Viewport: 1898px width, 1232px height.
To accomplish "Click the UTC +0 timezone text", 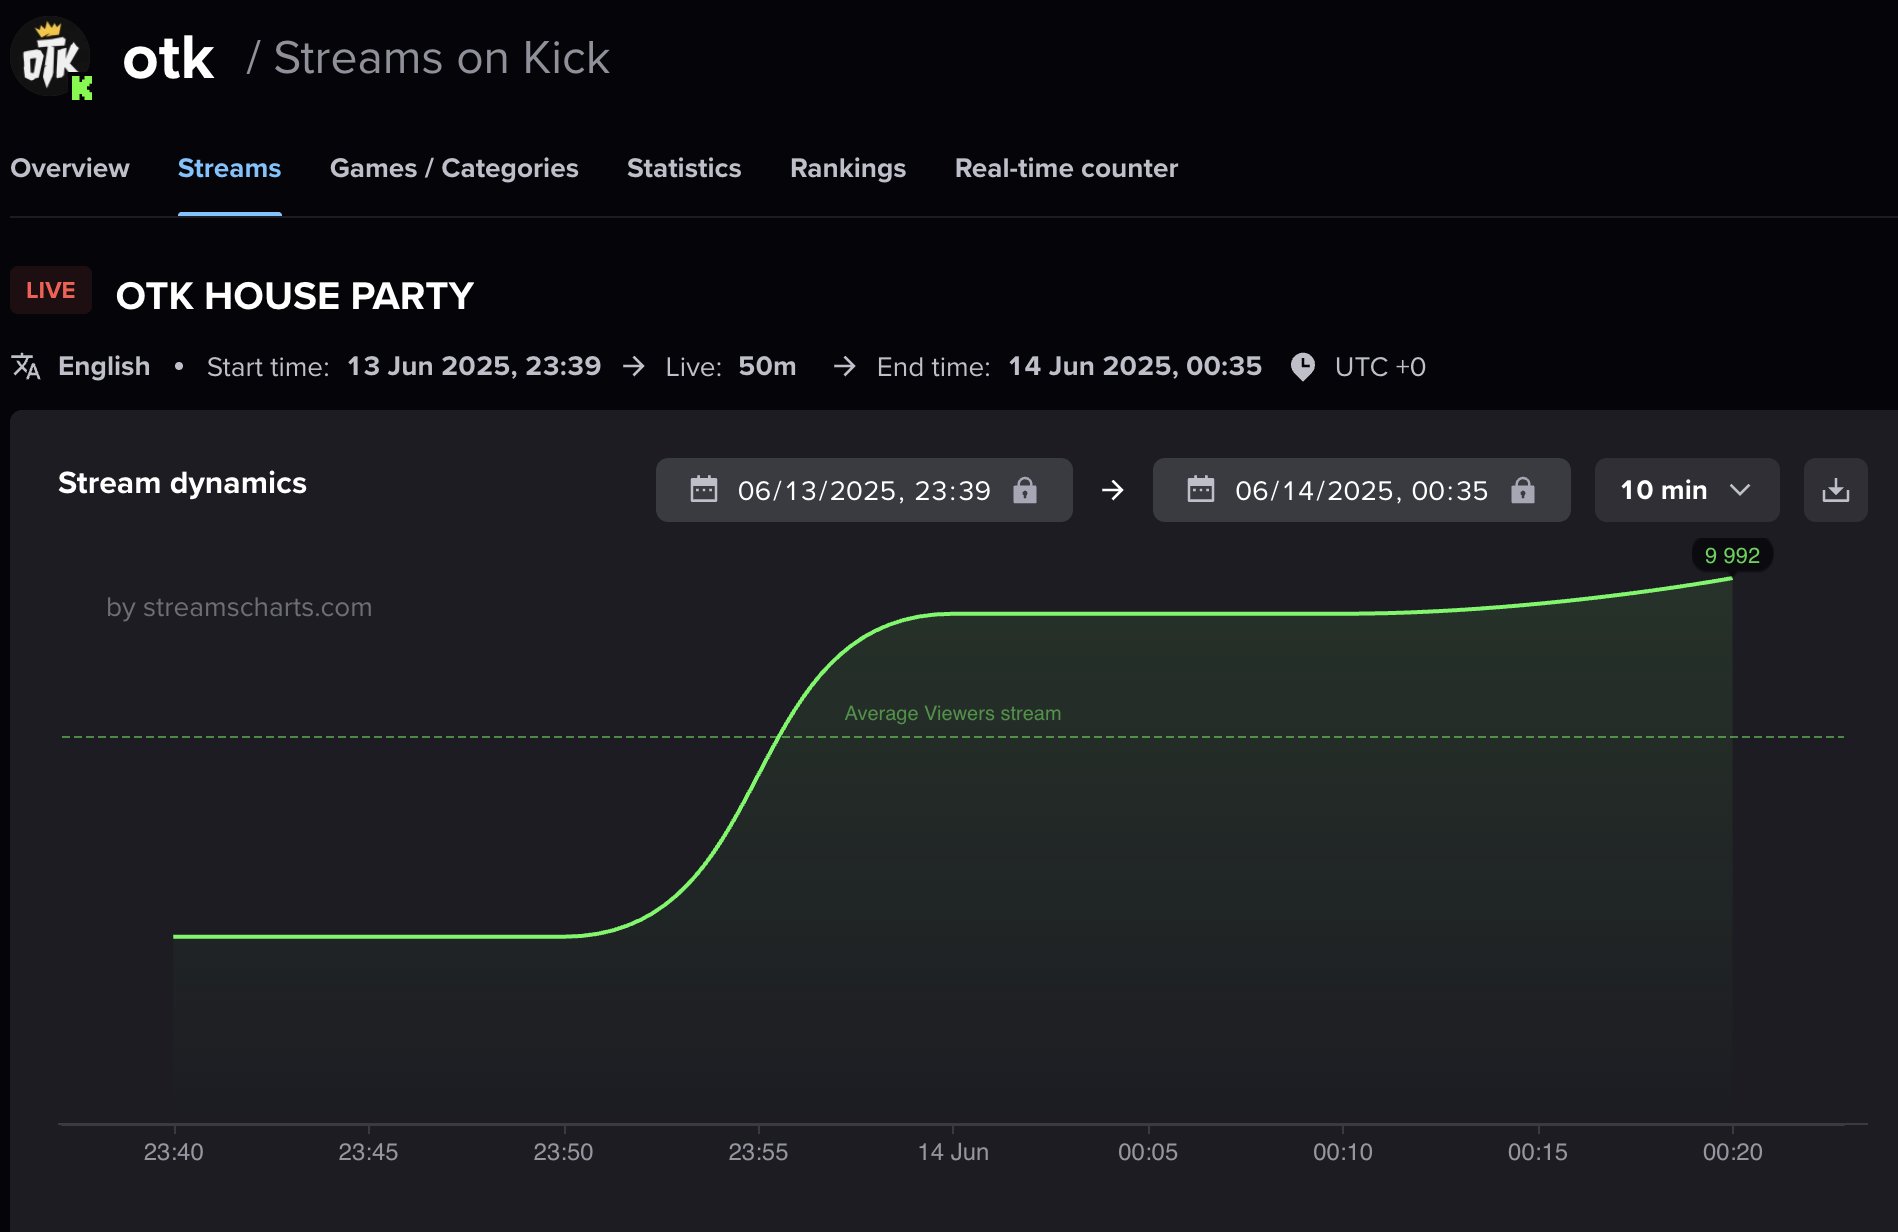I will tap(1380, 367).
